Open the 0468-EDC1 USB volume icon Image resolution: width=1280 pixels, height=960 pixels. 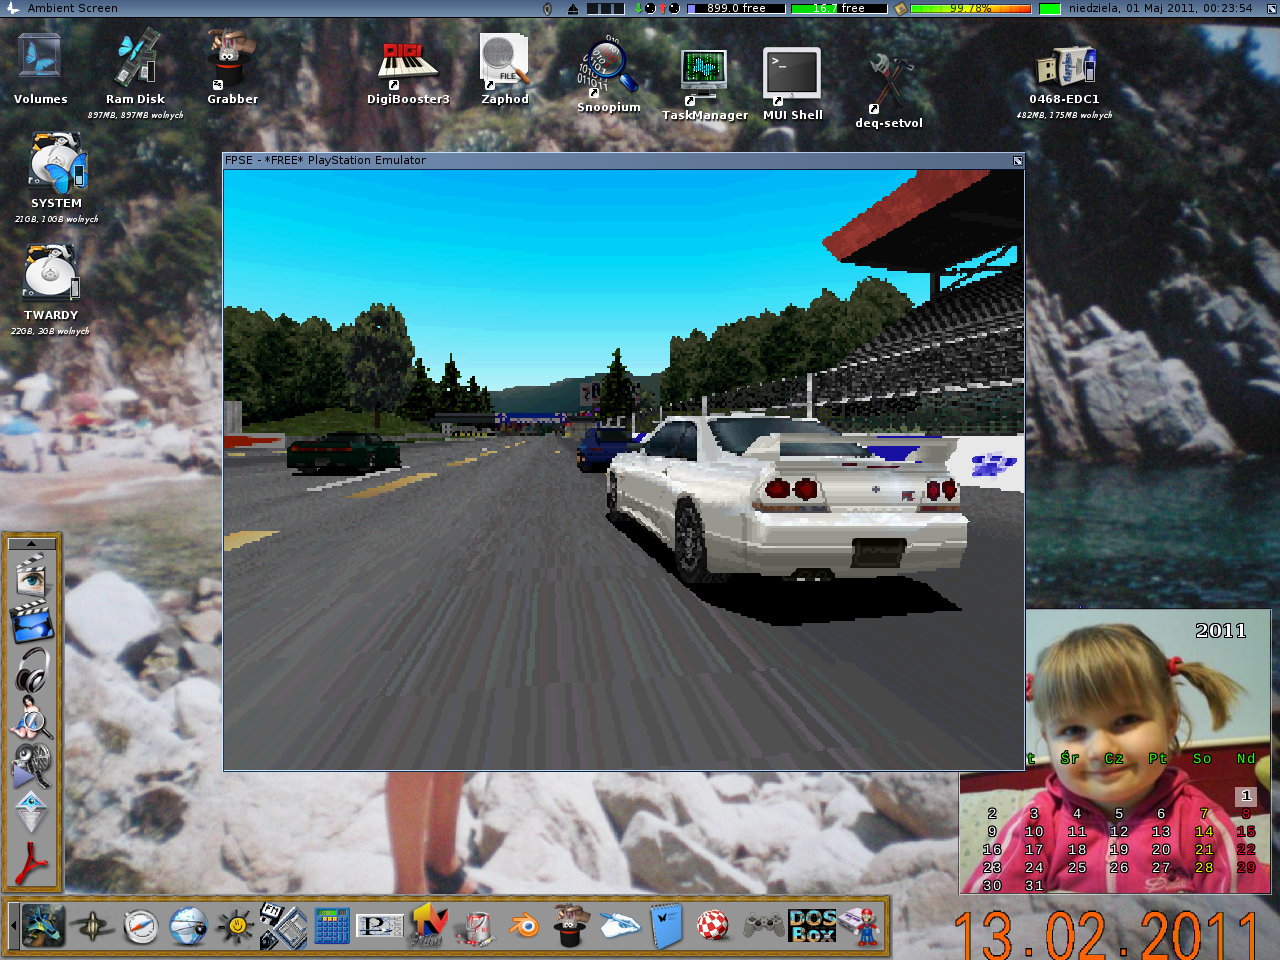tap(1065, 66)
